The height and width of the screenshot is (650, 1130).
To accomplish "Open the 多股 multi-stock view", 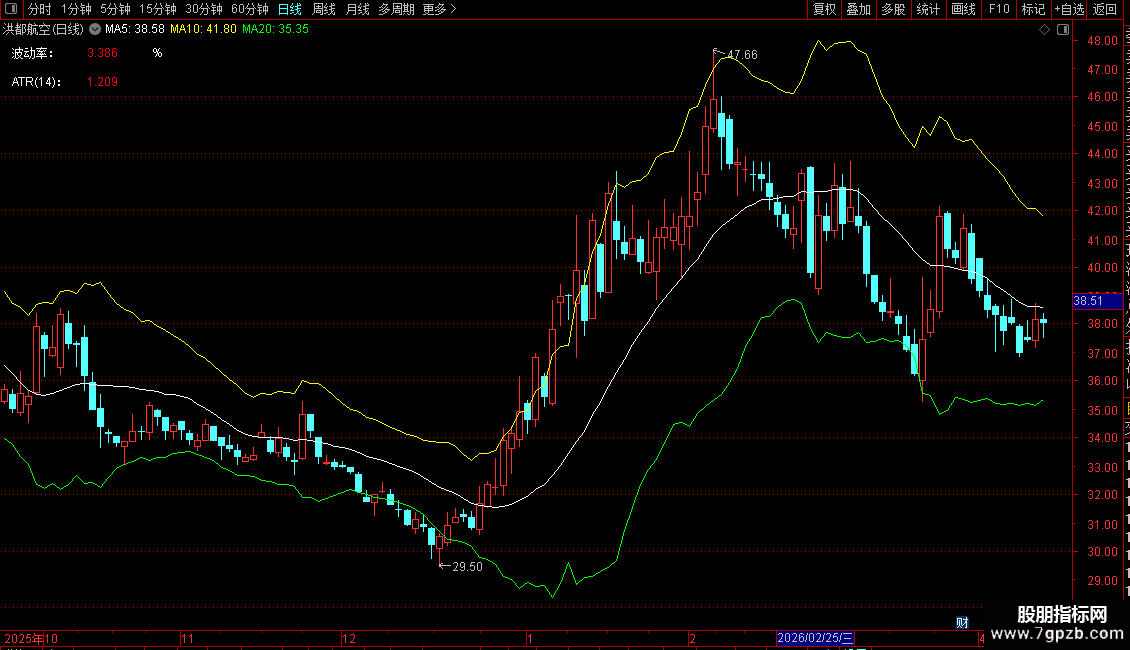I will (x=893, y=9).
